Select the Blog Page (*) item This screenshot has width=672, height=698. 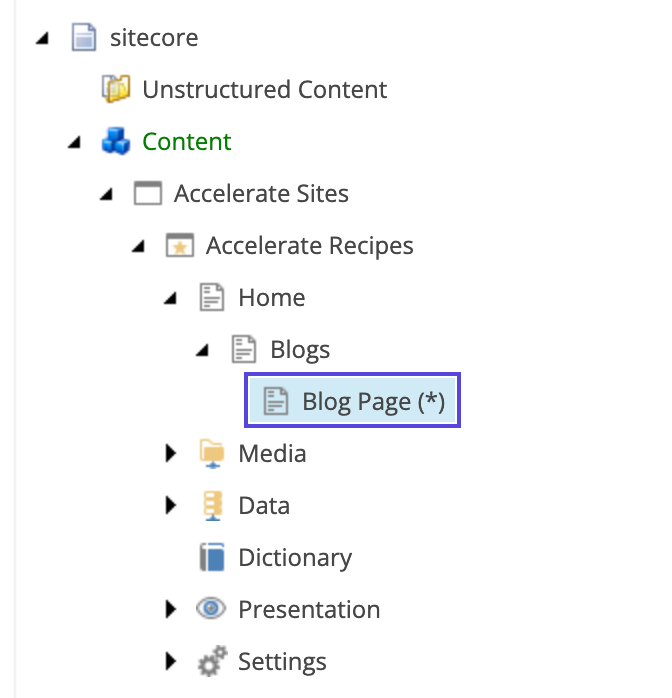[x=372, y=402]
